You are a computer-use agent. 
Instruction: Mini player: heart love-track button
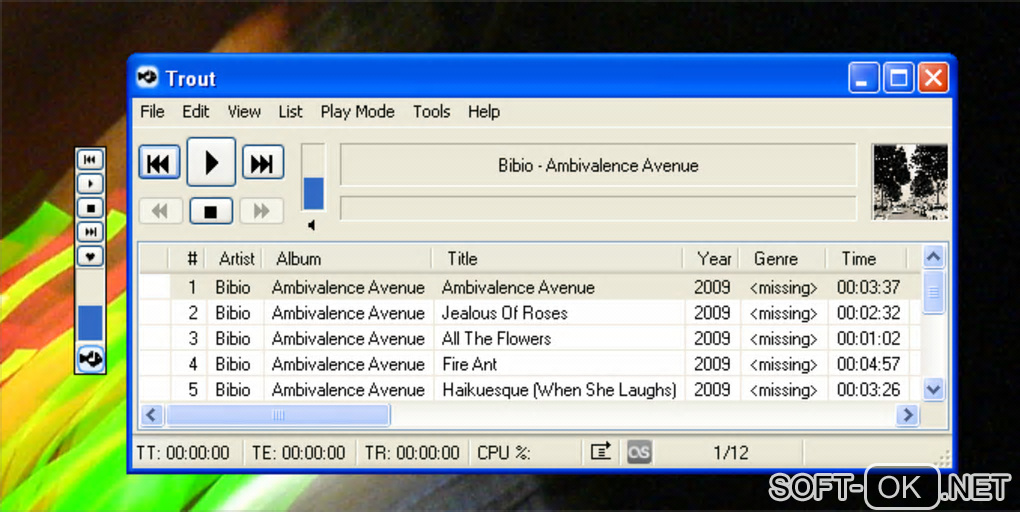(90, 256)
